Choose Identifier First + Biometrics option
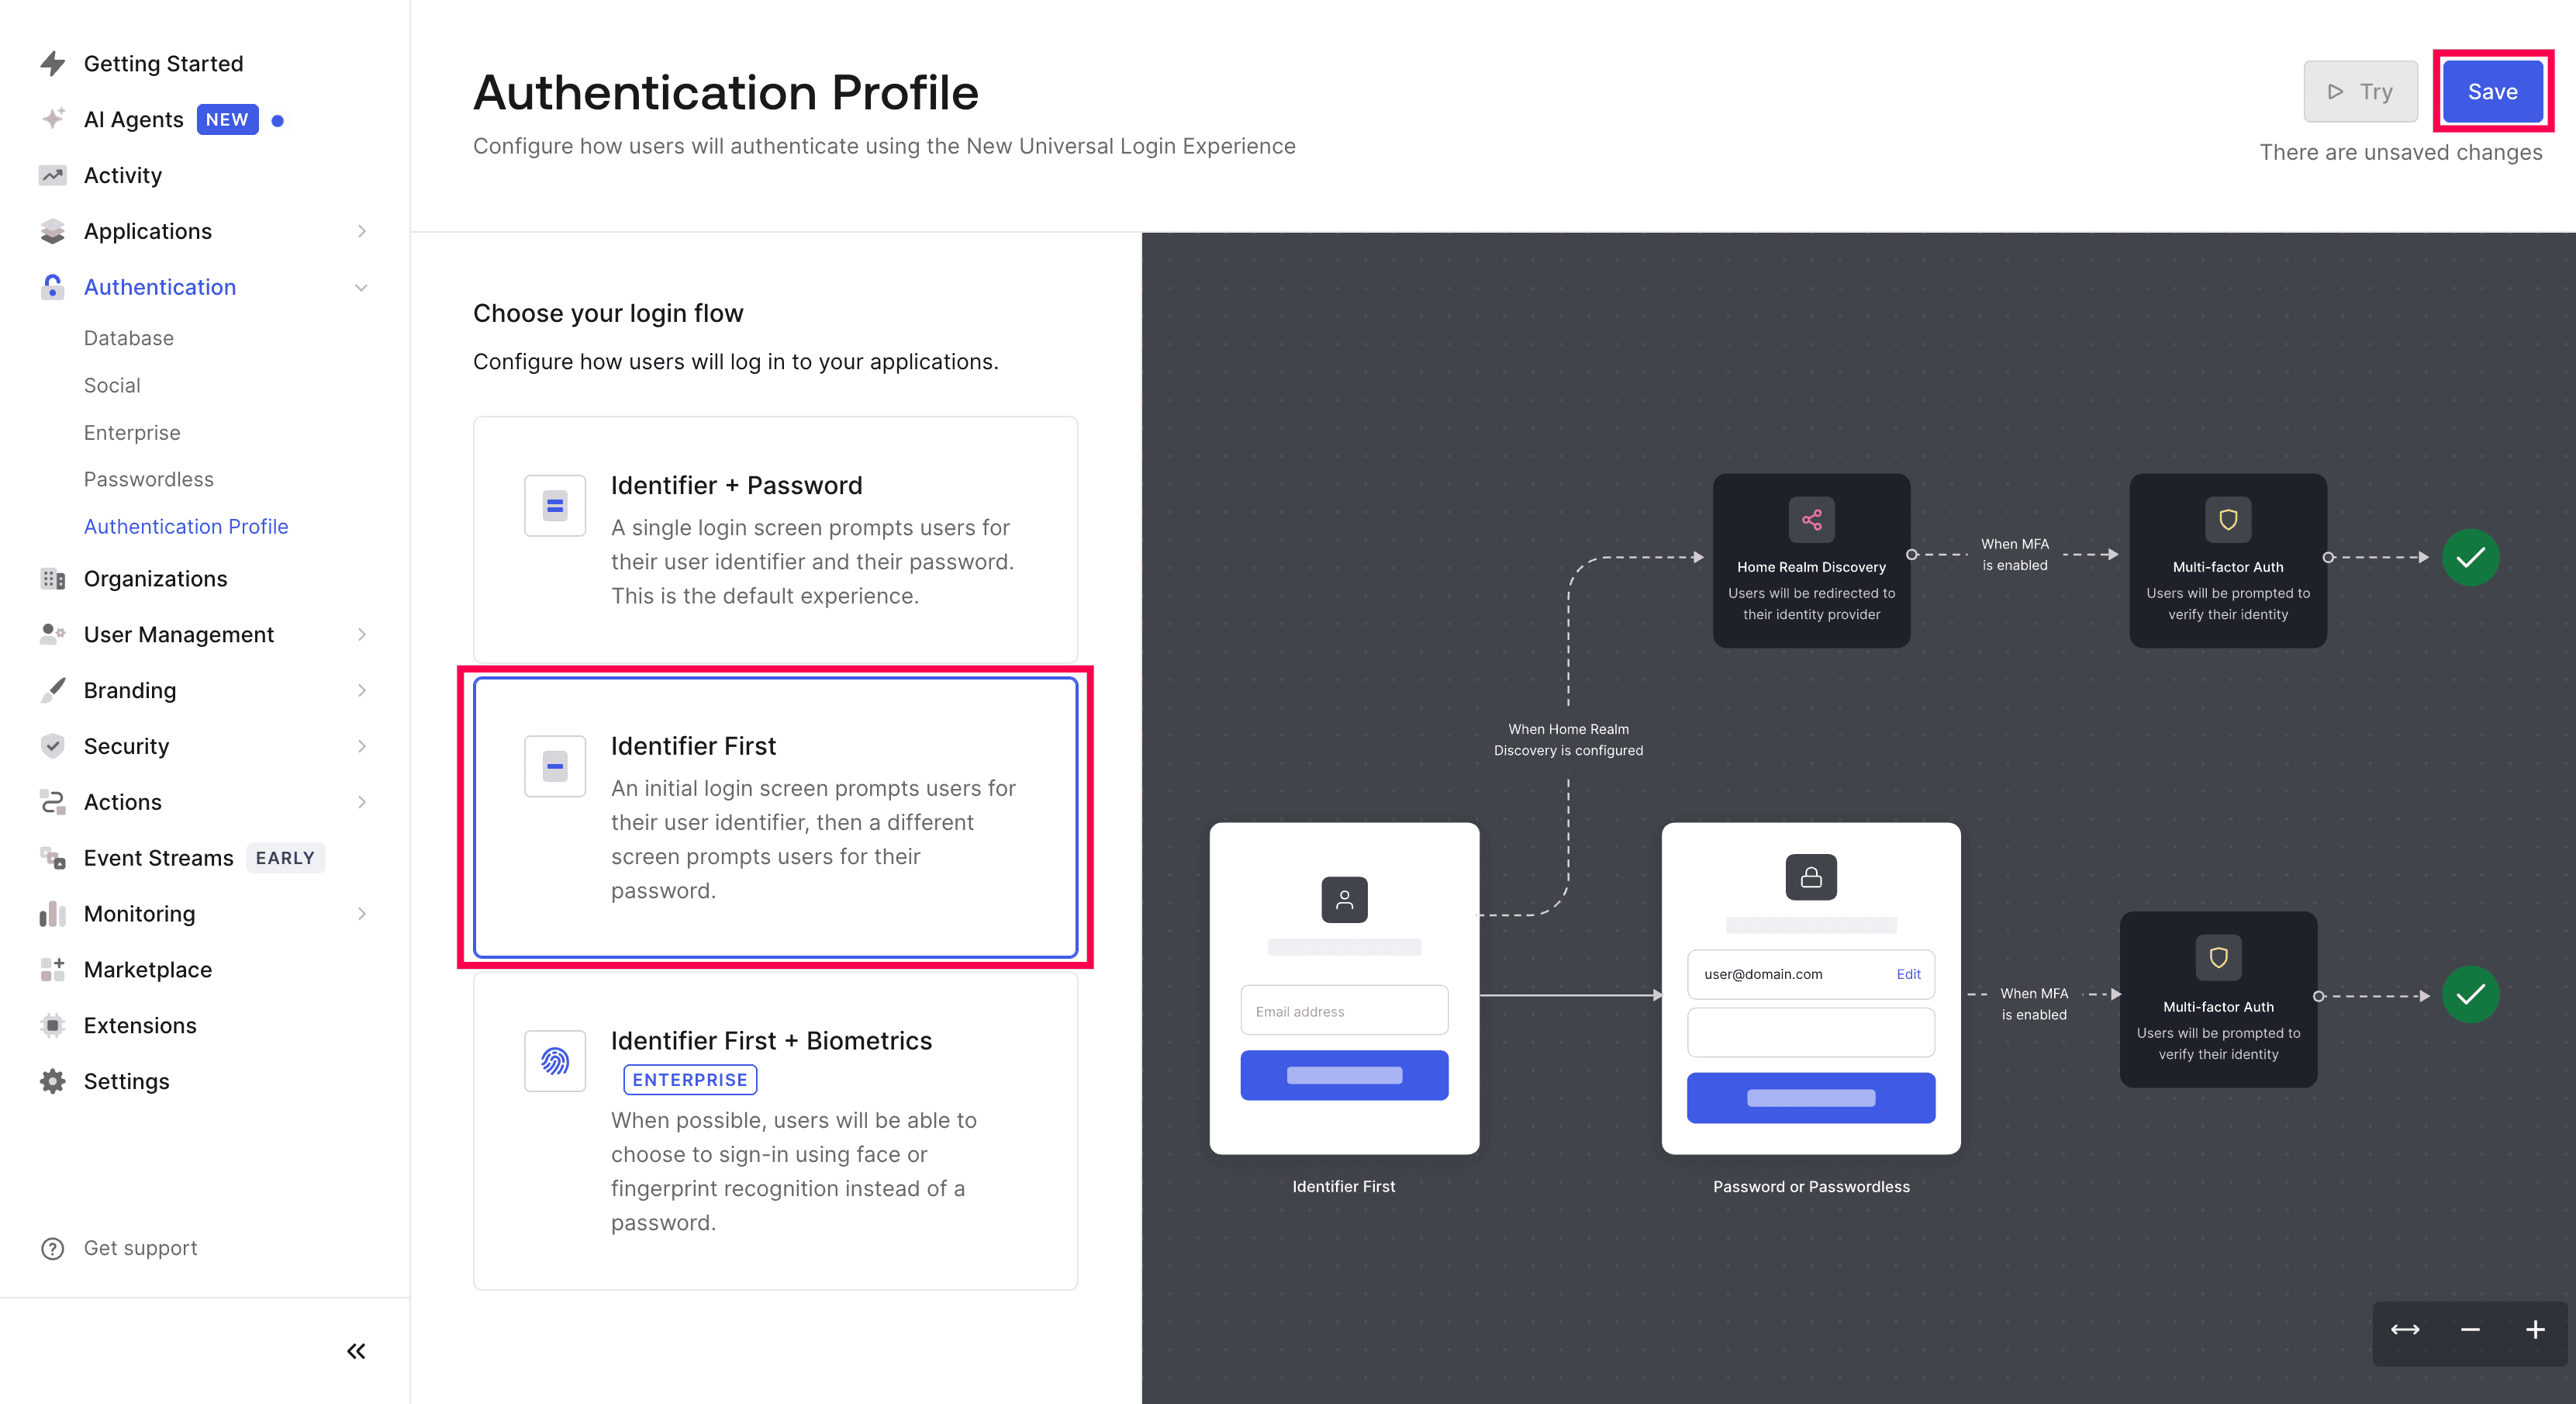The height and width of the screenshot is (1404, 2576). point(775,1130)
